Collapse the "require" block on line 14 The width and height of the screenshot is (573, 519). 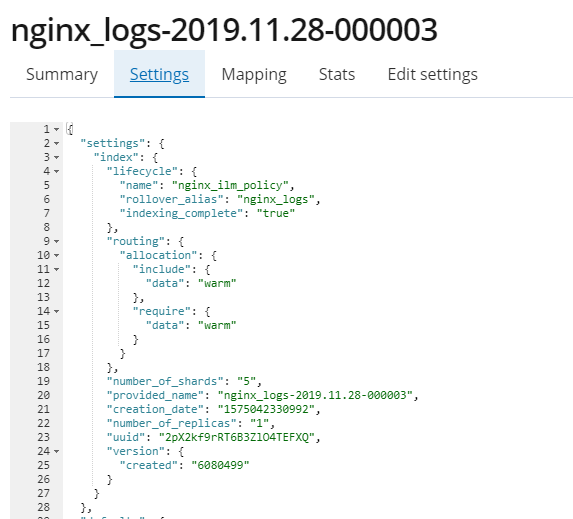click(57, 311)
